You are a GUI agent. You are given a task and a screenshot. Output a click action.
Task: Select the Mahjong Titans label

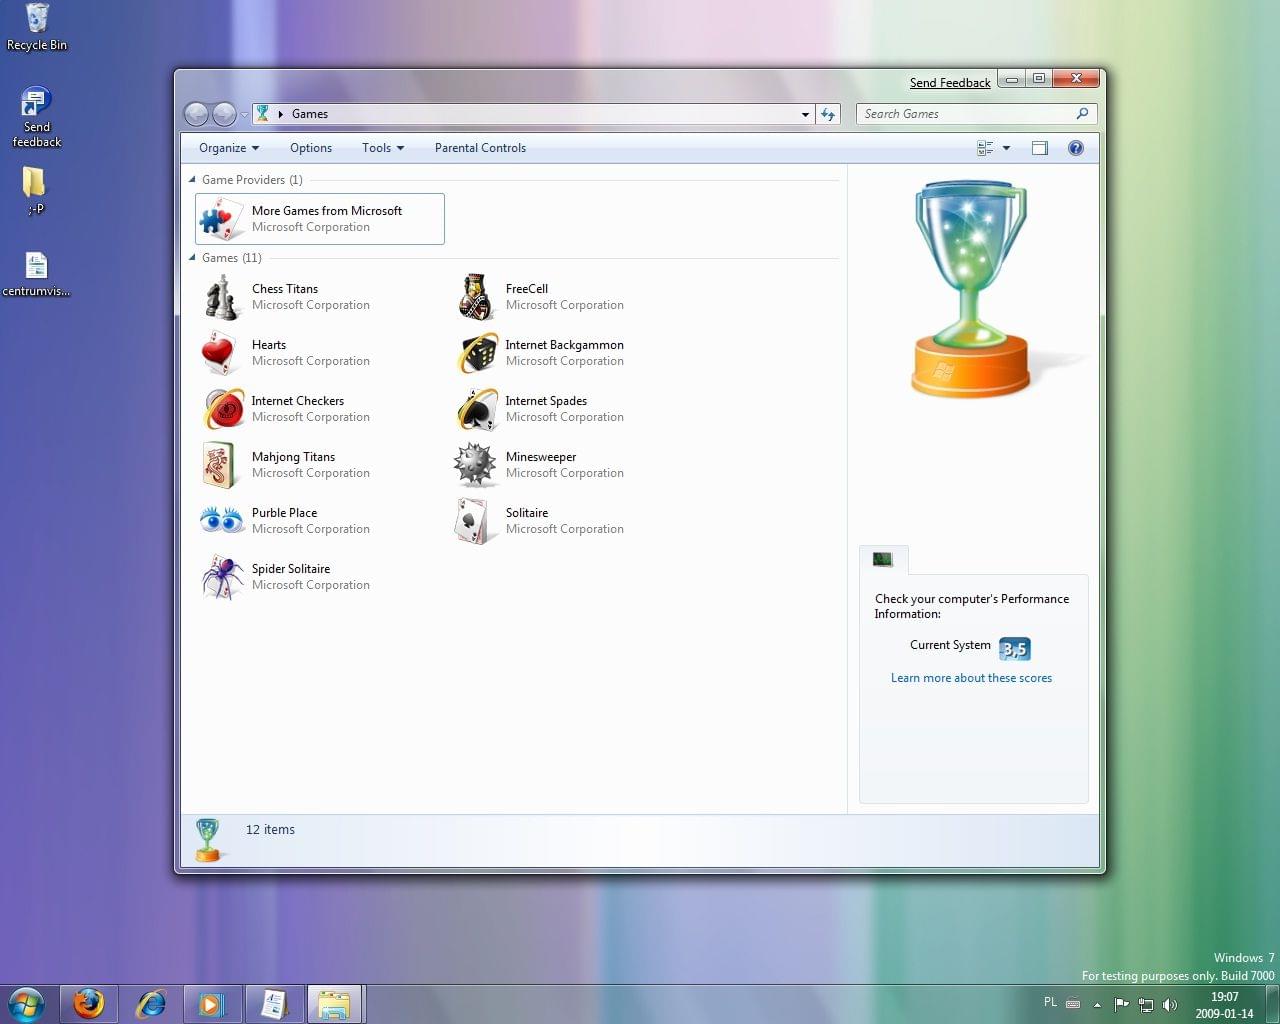[293, 457]
